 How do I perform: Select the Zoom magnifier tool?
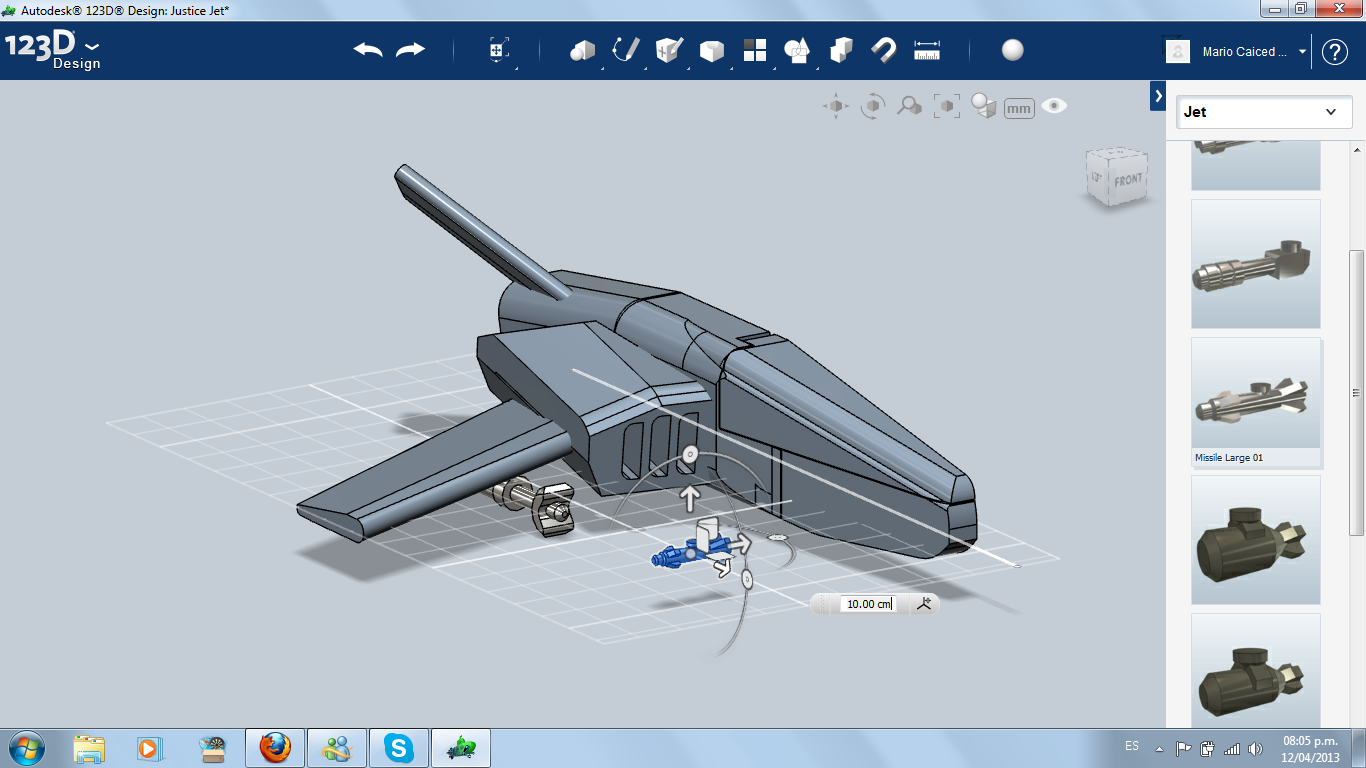909,106
